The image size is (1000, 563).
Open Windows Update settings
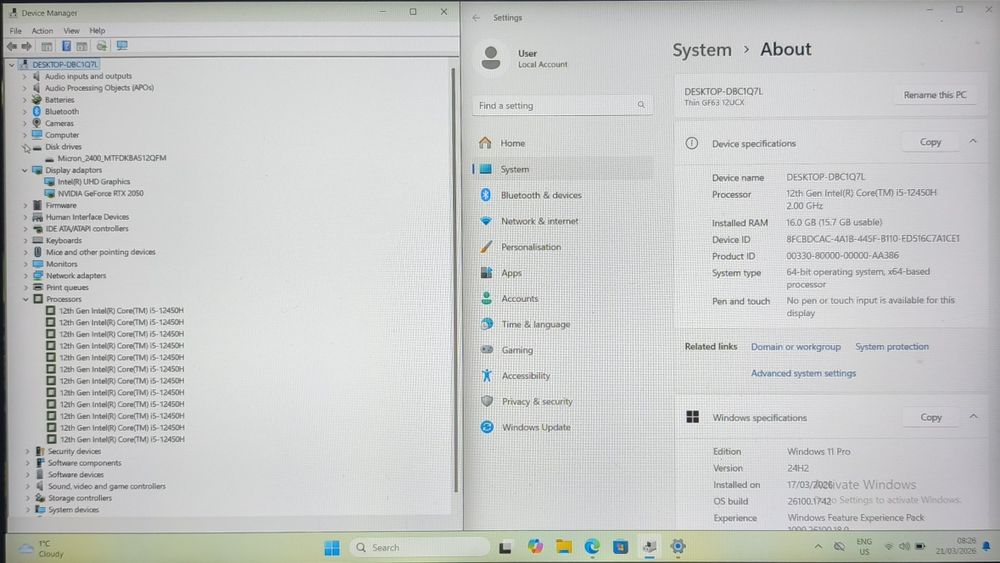point(562,427)
